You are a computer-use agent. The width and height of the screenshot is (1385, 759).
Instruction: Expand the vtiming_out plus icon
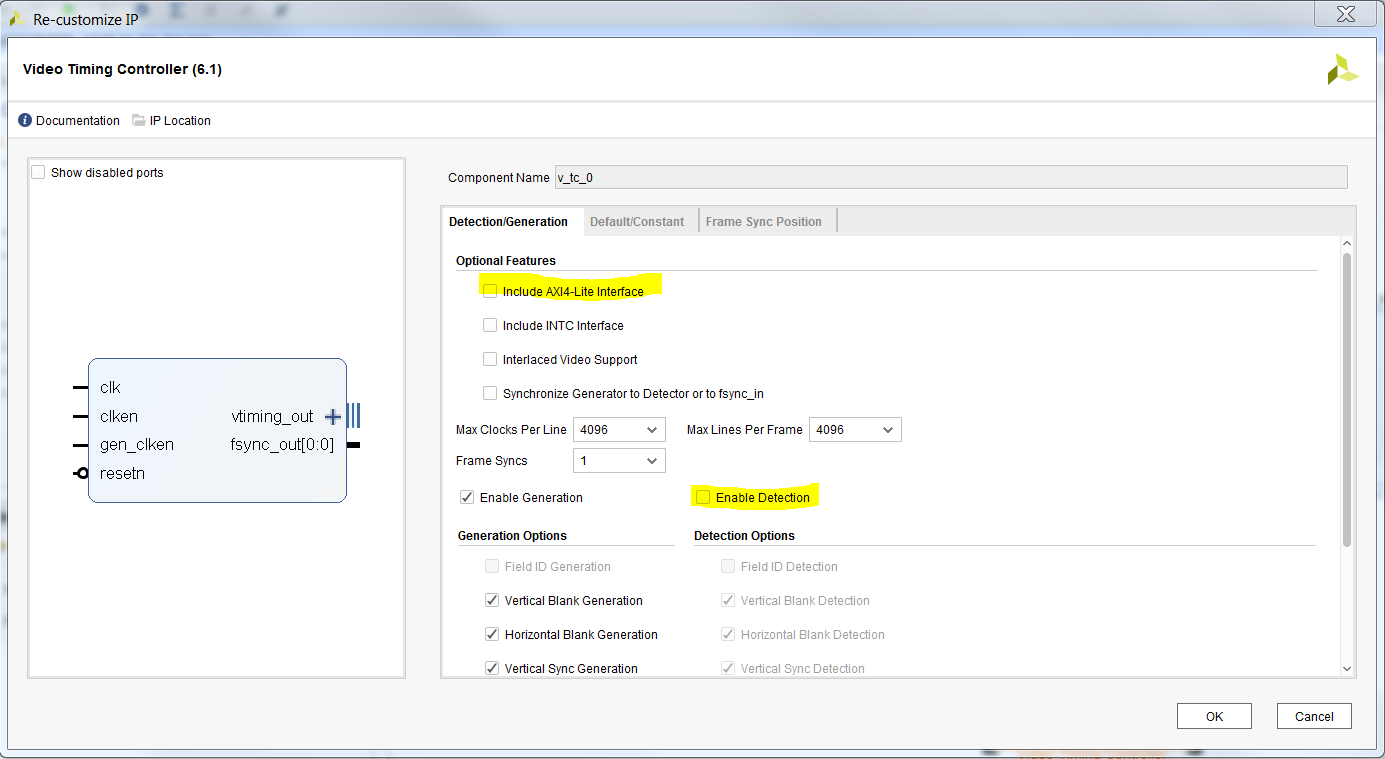click(333, 417)
